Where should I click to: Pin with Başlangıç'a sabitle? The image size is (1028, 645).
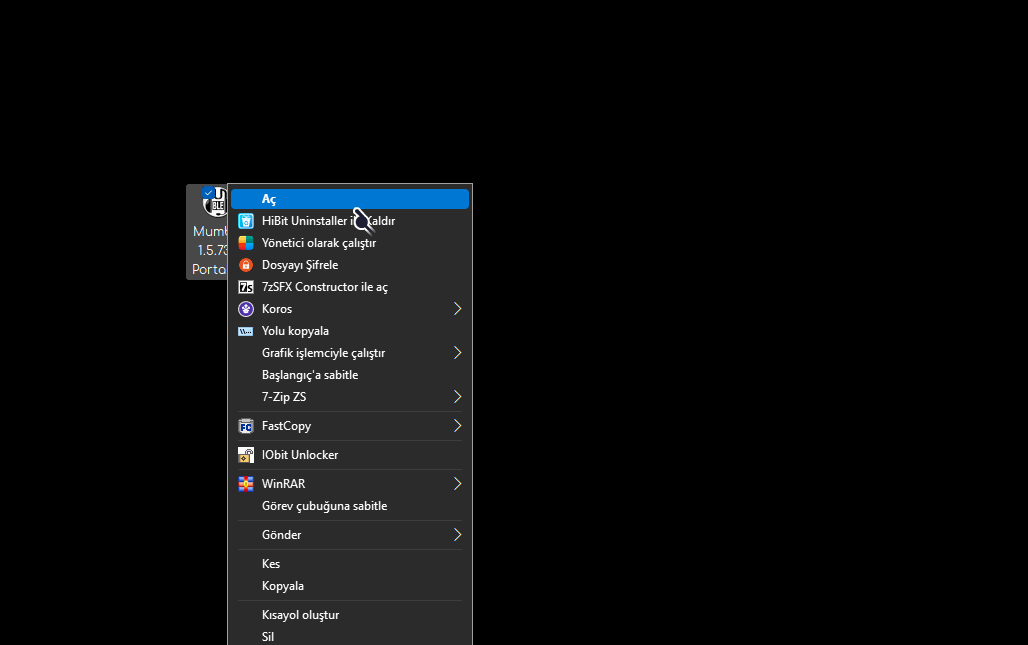350,375
